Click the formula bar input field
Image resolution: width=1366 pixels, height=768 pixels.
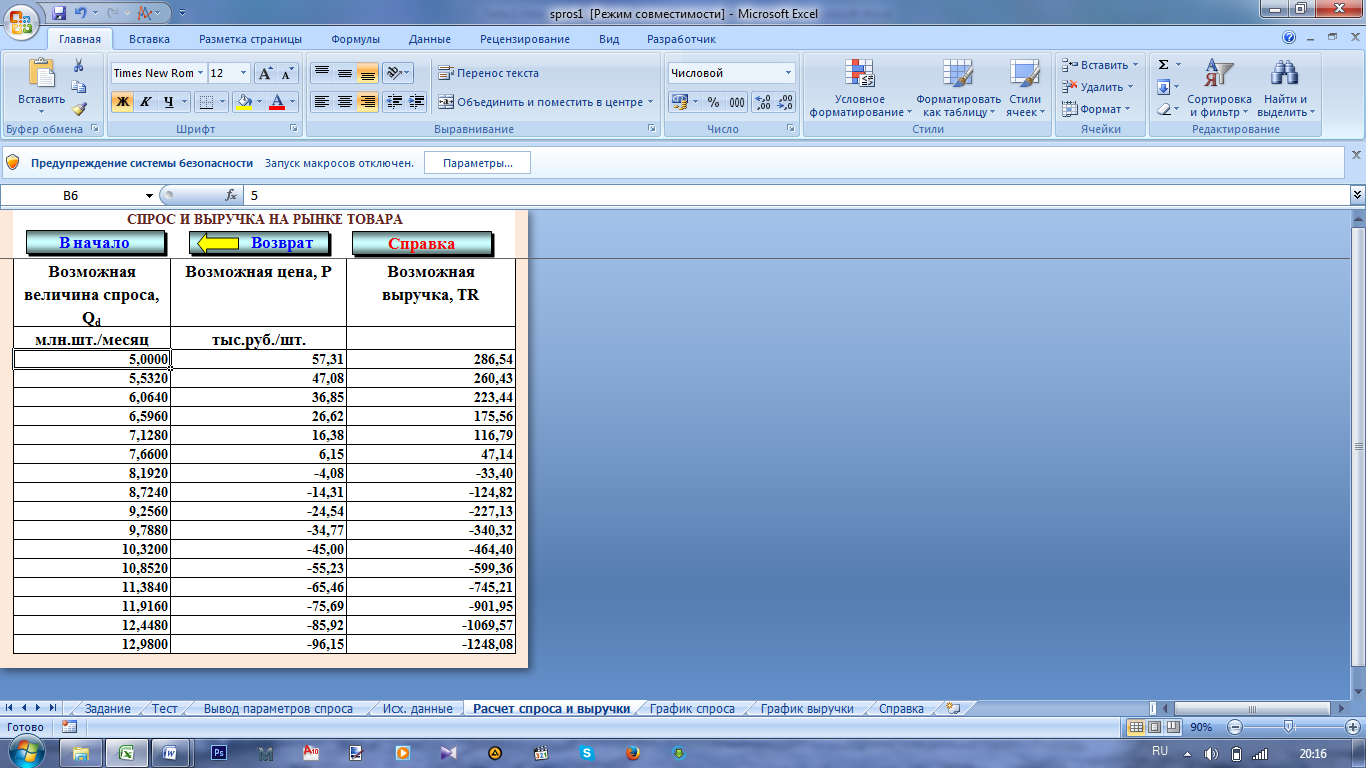[x=795, y=196]
